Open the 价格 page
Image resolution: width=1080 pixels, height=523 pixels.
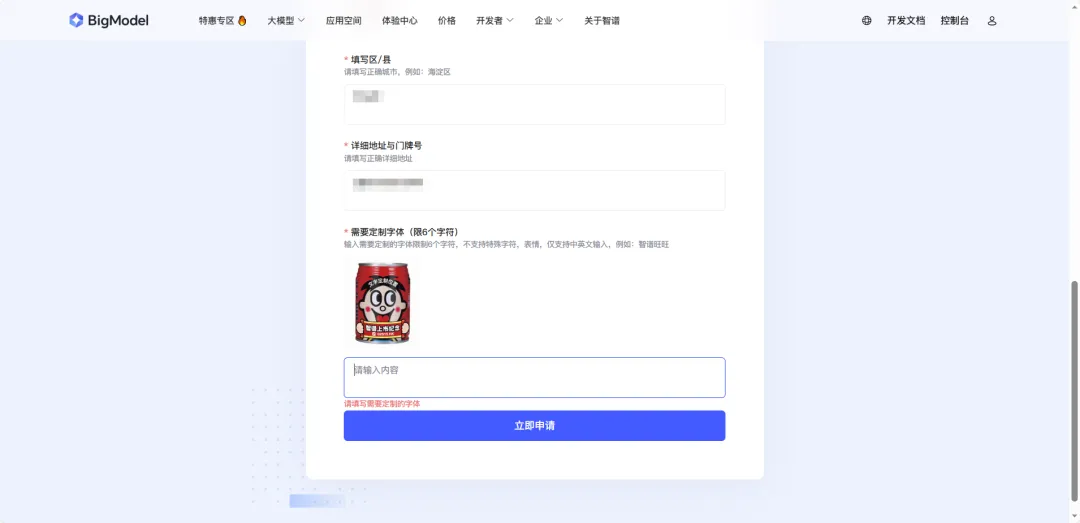447,21
